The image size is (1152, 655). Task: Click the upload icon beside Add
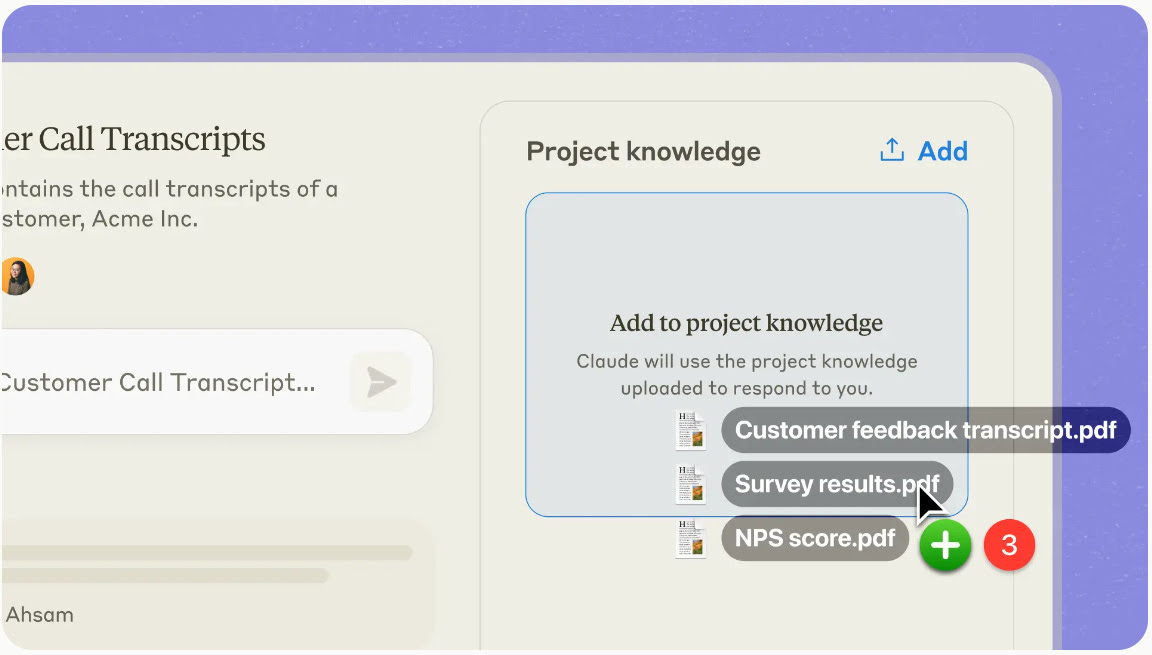892,150
